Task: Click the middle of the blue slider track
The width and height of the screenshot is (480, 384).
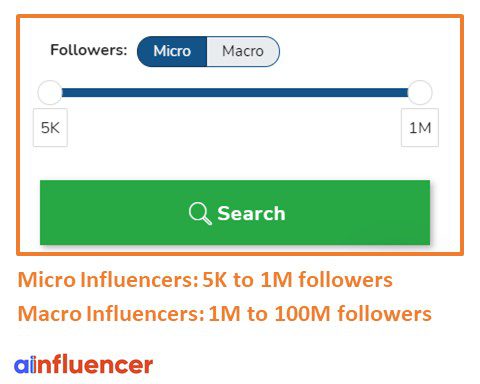Action: tap(235, 93)
